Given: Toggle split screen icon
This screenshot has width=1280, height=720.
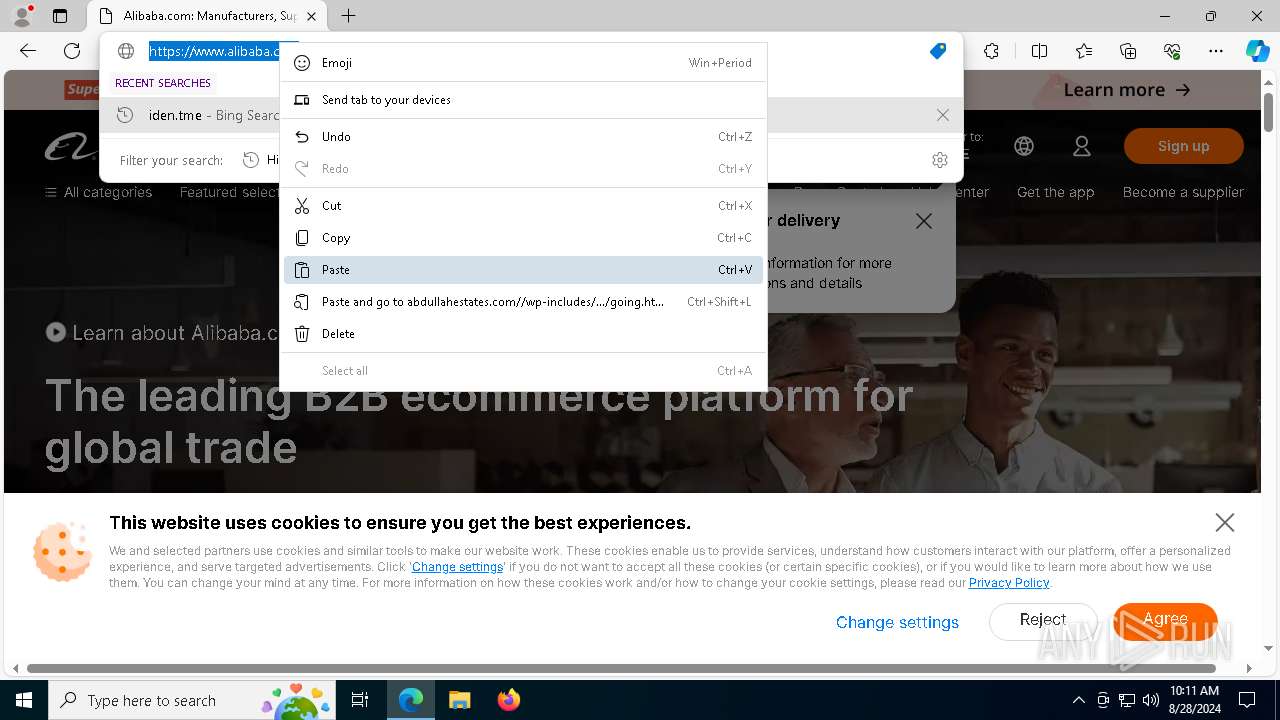Looking at the screenshot, I should tap(1039, 51).
